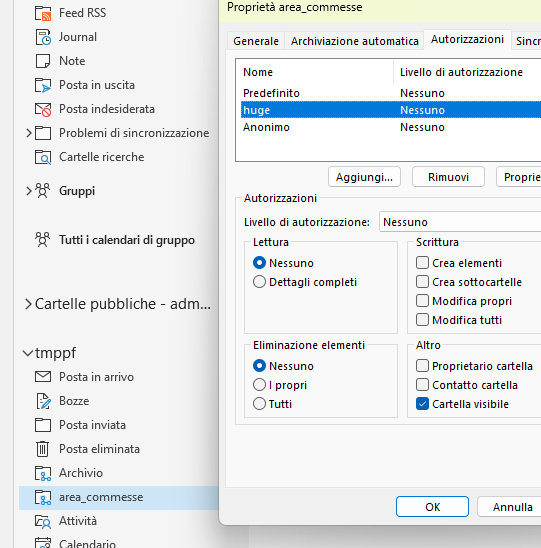Click the Aggiungi... button
This screenshot has width=541, height=548.
[364, 177]
